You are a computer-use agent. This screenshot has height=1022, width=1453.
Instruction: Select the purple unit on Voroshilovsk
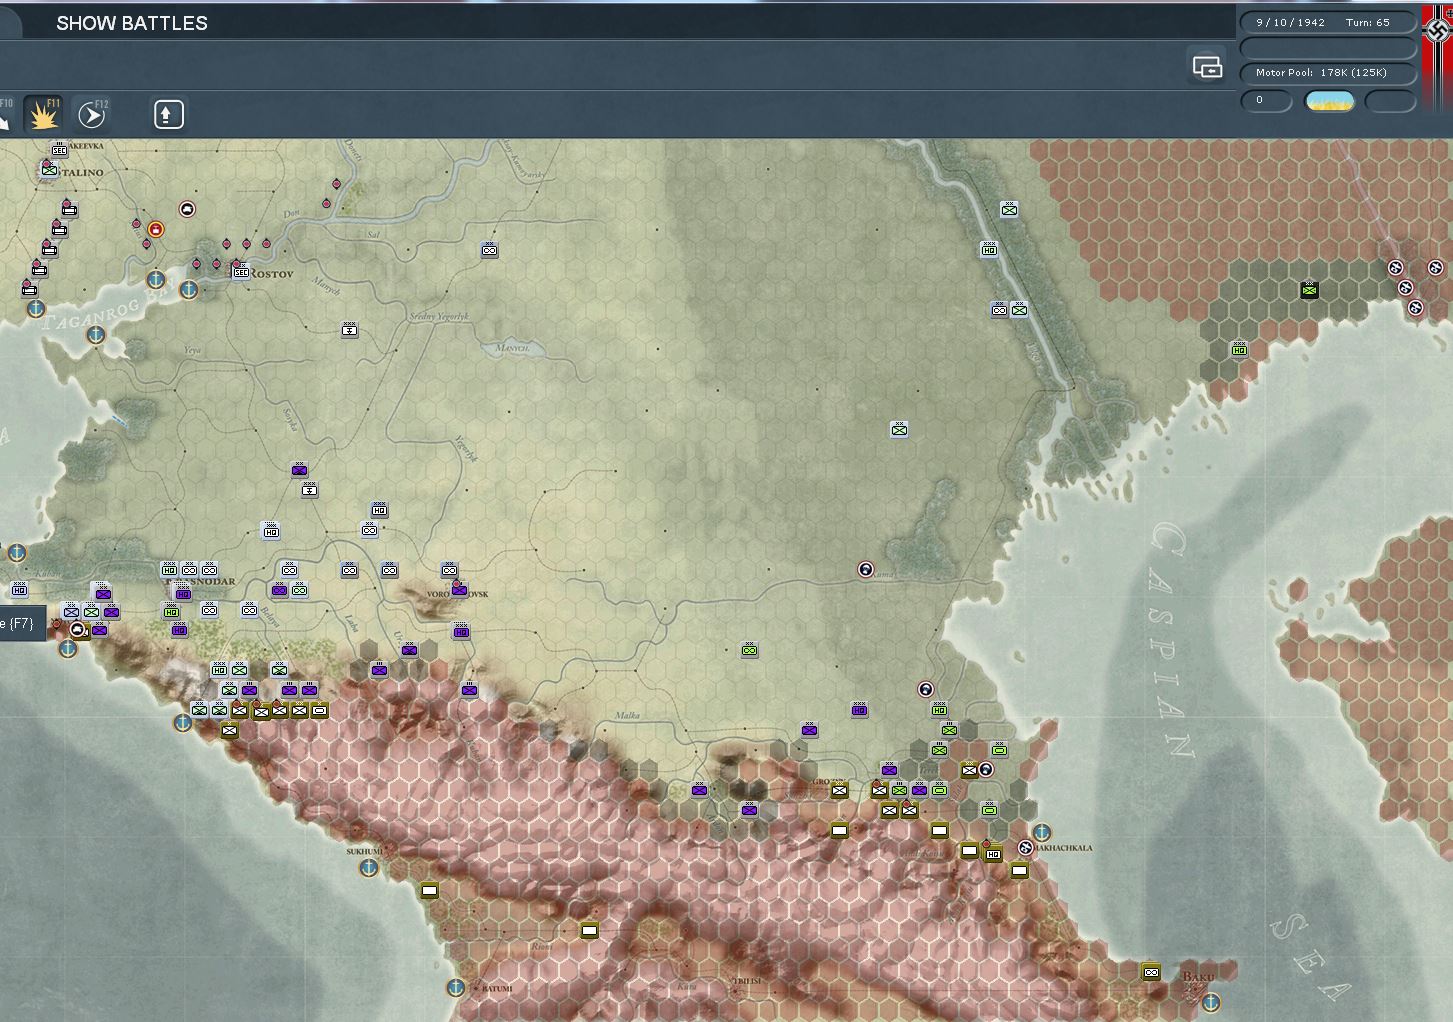[459, 589]
